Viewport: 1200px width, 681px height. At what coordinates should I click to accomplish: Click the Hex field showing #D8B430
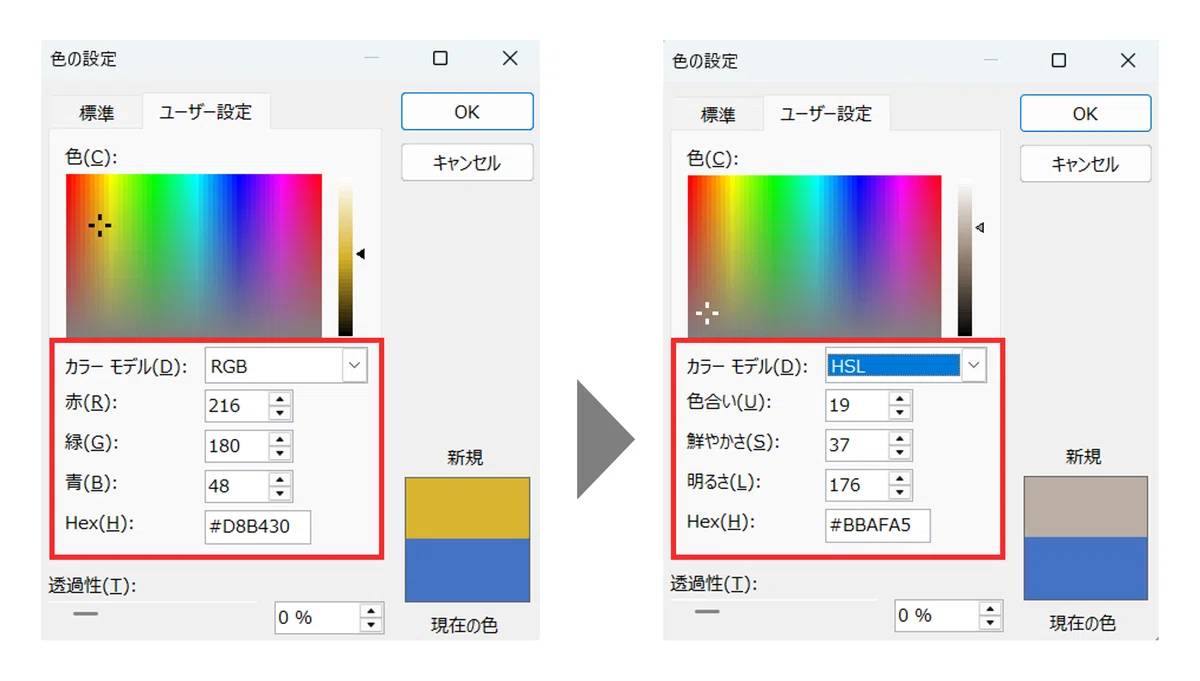click(258, 526)
